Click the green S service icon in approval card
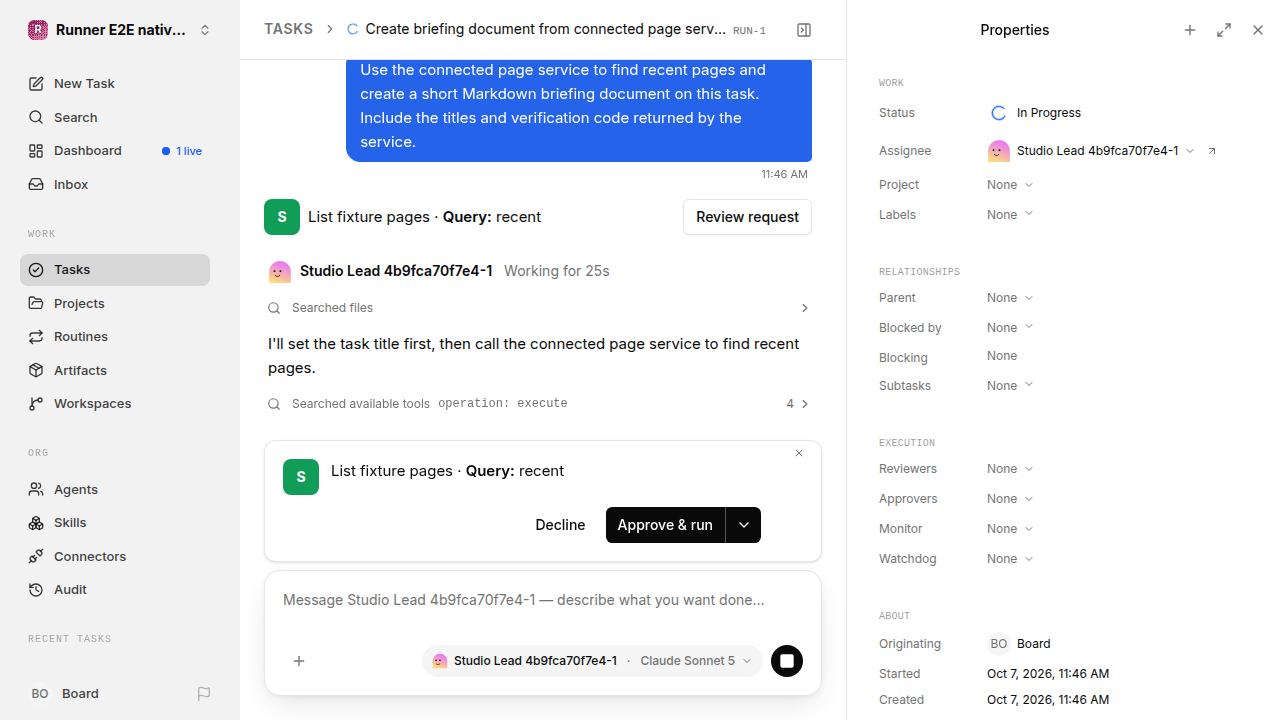1280x720 pixels. (301, 477)
